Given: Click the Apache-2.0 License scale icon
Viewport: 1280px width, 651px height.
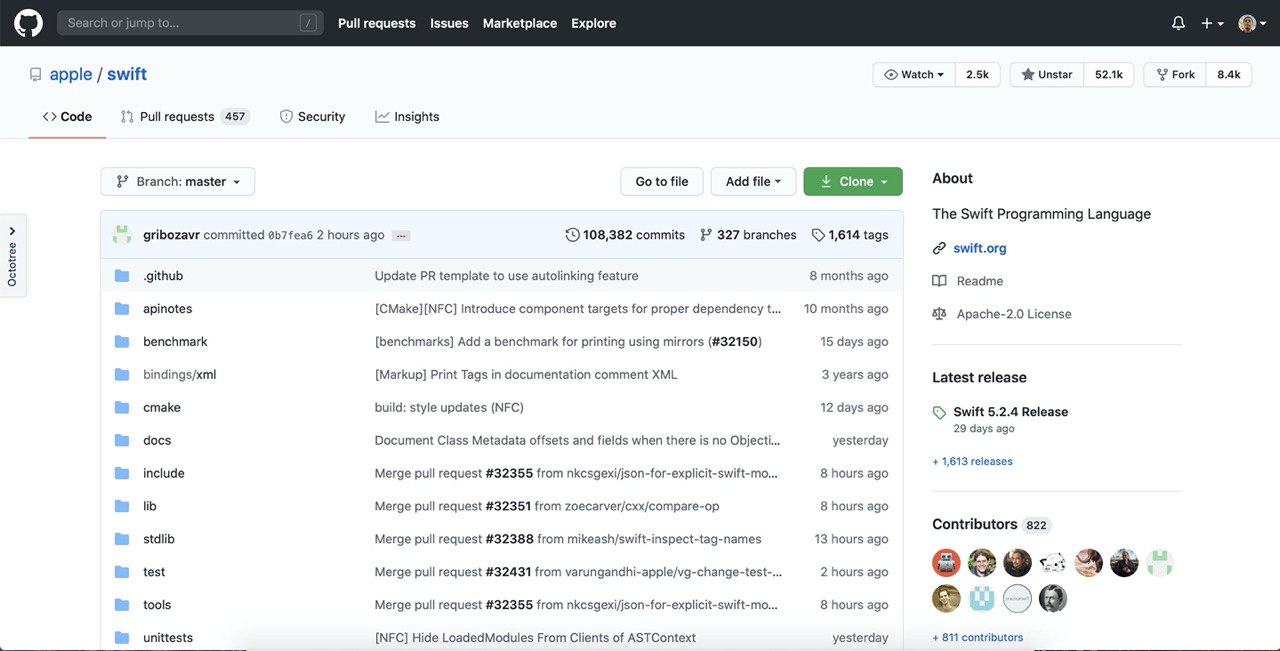Looking at the screenshot, I should tap(939, 314).
